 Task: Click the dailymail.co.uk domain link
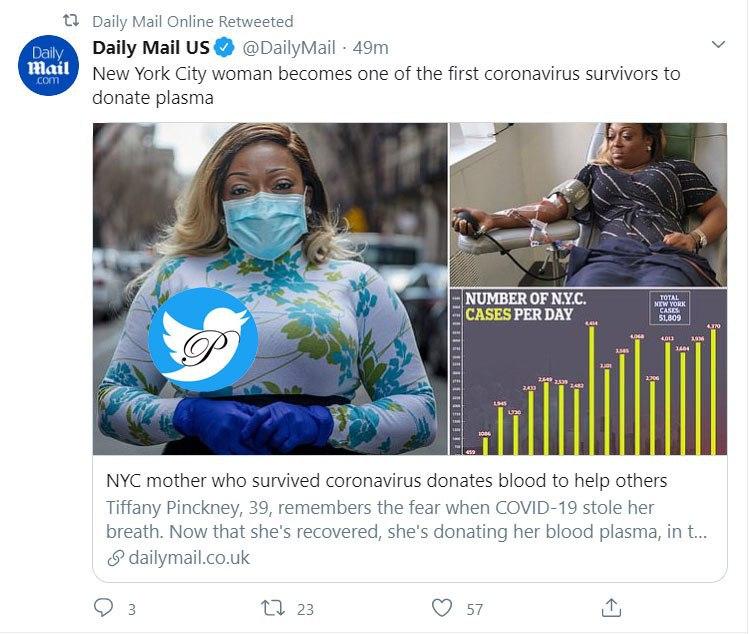tap(189, 557)
